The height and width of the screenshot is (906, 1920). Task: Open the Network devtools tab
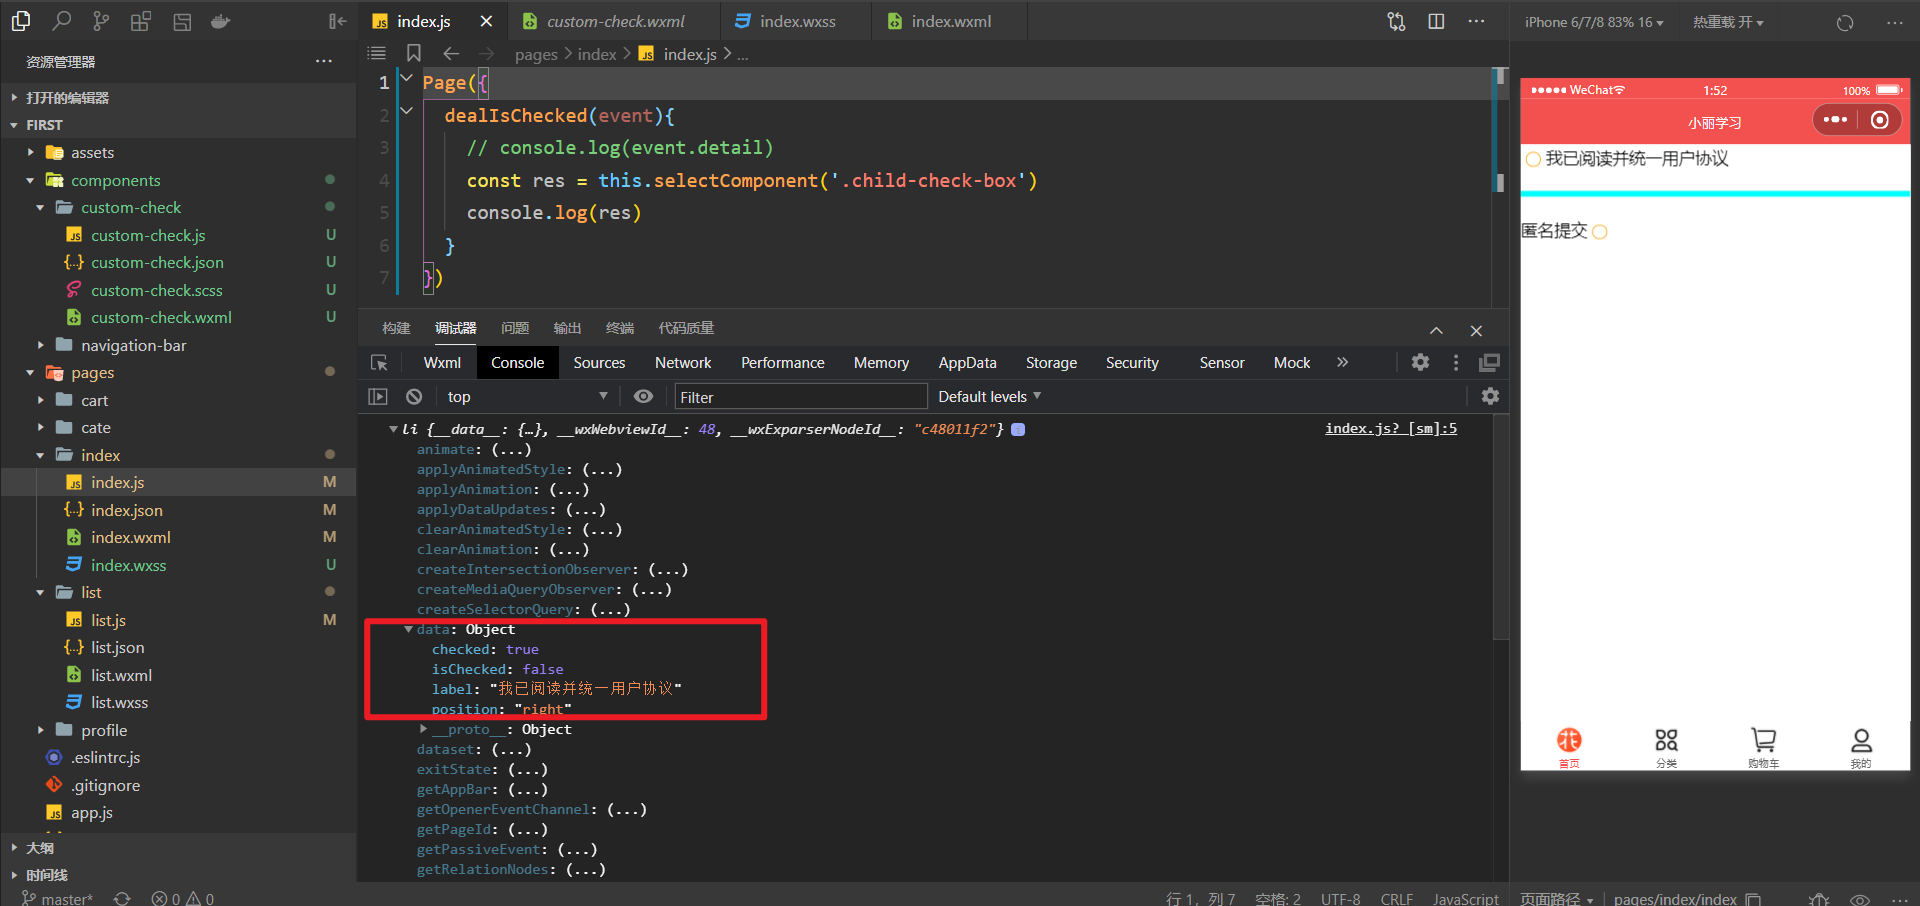point(683,362)
